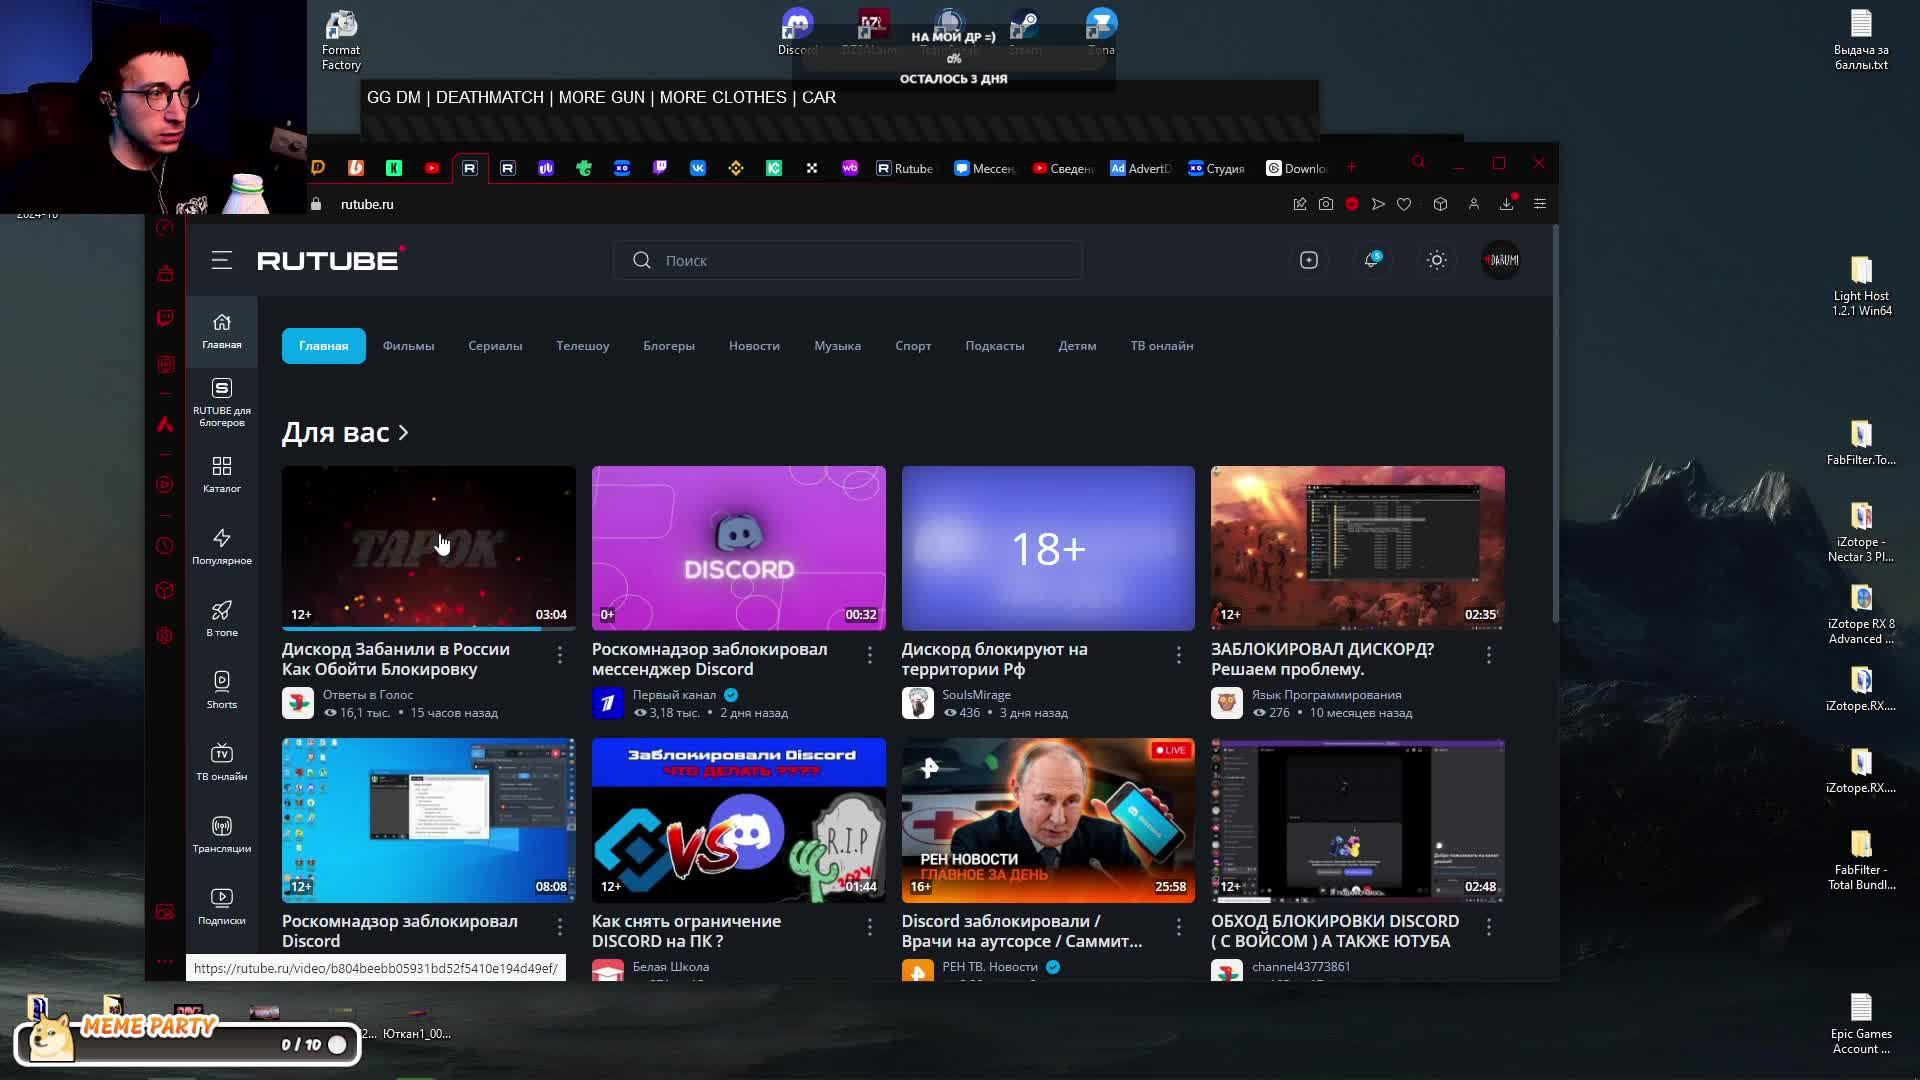Click the browser snapshot camera icon
Image resolution: width=1920 pixels, height=1080 pixels.
[1326, 204]
